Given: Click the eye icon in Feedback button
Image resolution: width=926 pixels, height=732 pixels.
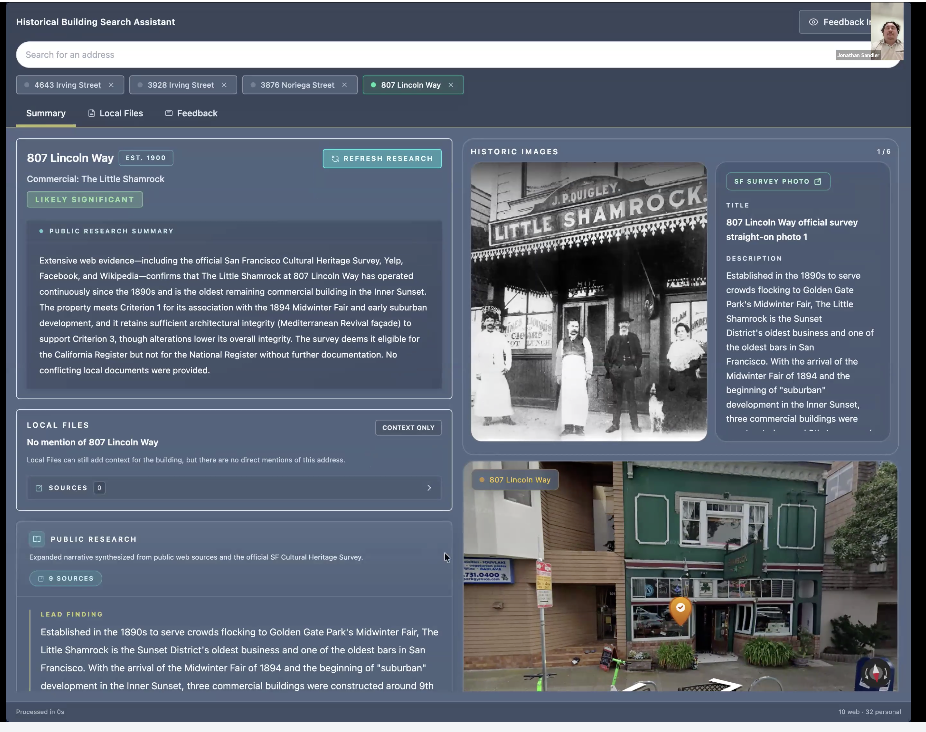Looking at the screenshot, I should [813, 22].
